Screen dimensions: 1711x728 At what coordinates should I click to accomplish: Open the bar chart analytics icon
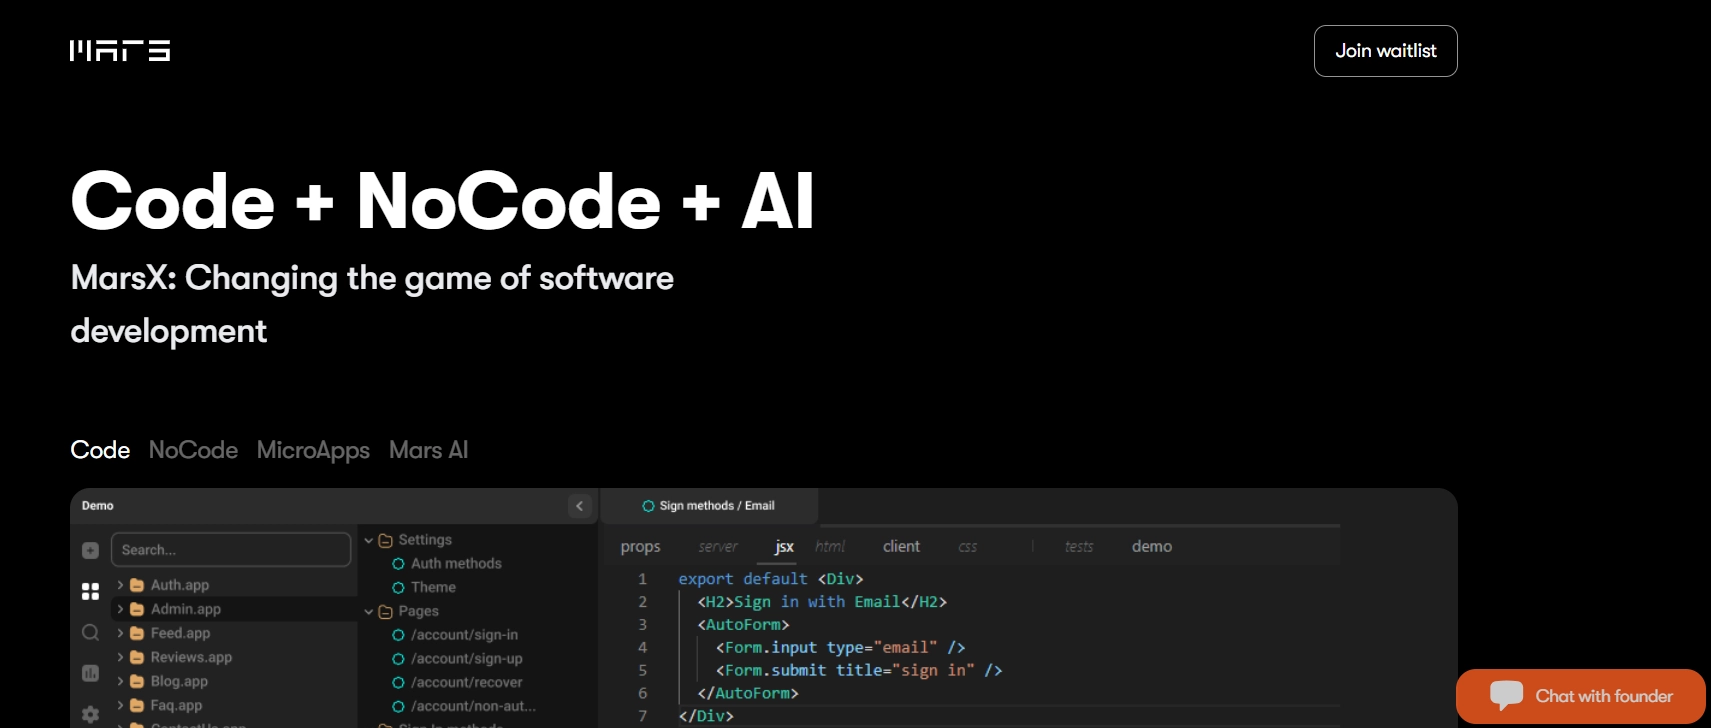pyautogui.click(x=90, y=673)
